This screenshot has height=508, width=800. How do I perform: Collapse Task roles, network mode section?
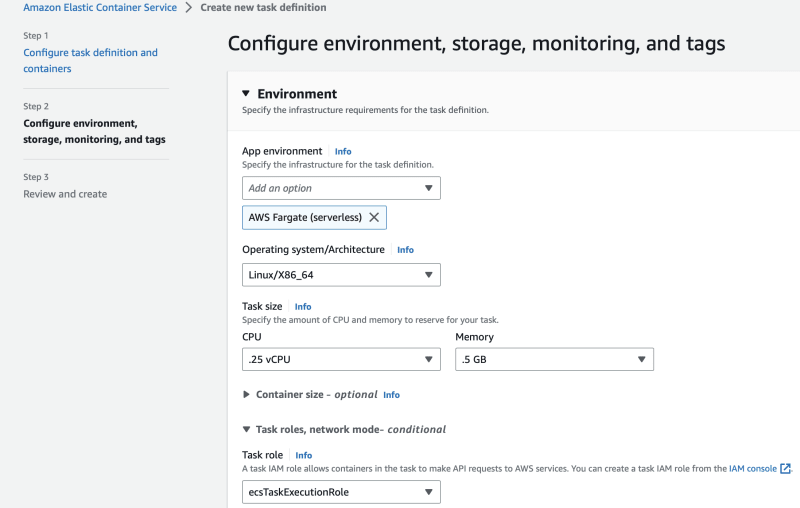(246, 429)
